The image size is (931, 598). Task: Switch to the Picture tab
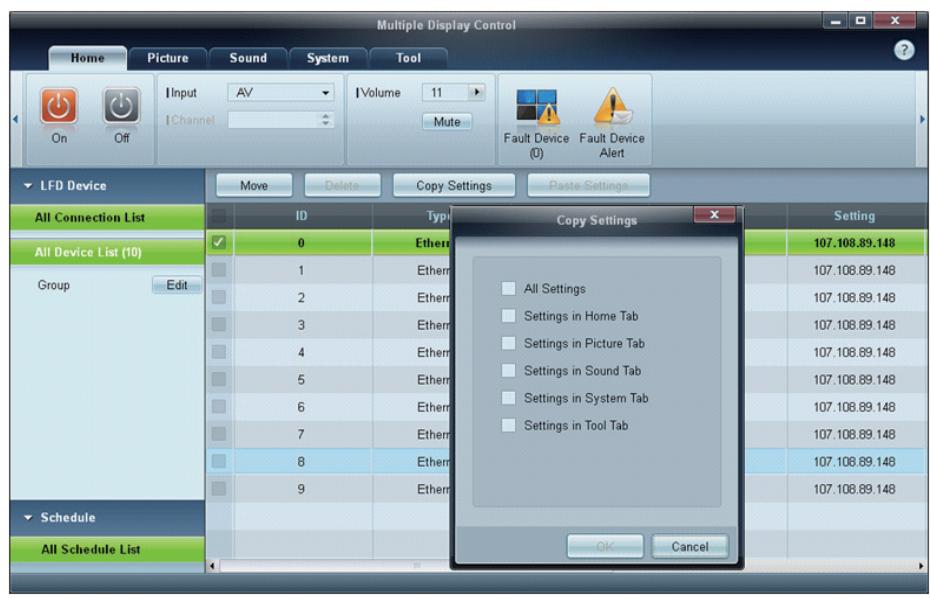click(x=168, y=58)
